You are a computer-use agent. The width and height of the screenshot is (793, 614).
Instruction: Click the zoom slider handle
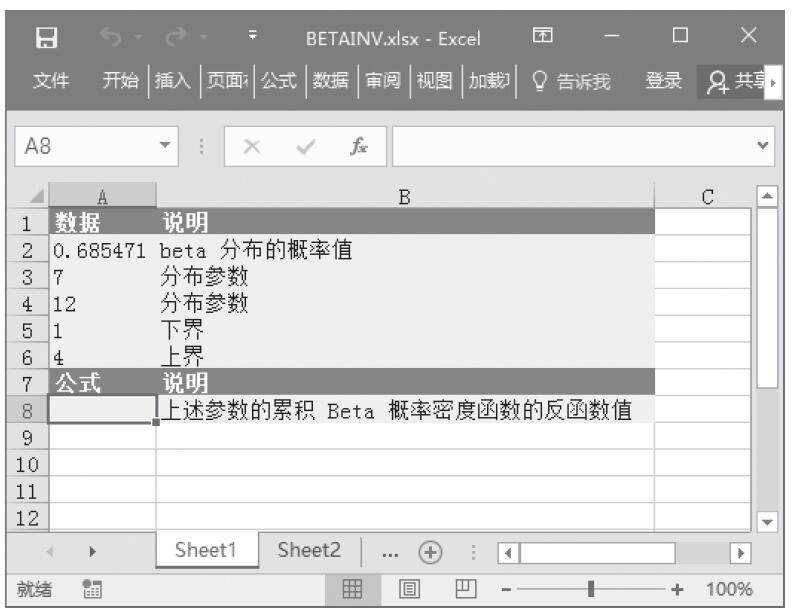(594, 590)
